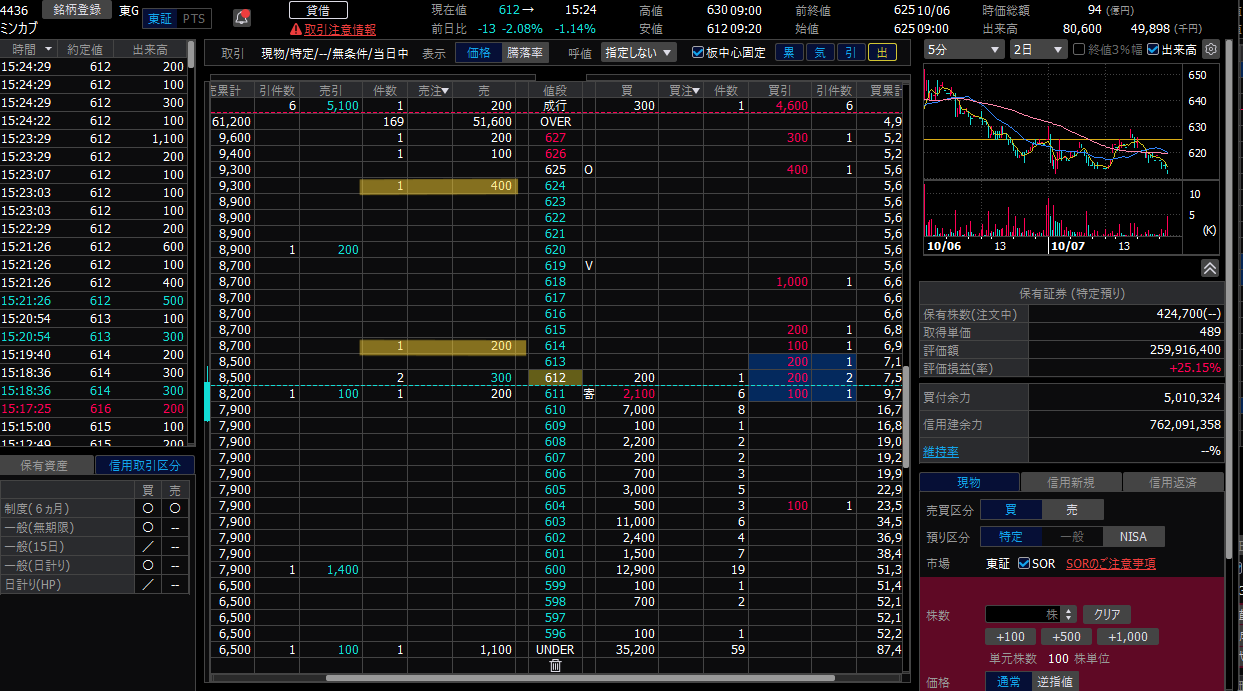Viewport: 1243px width, 691px height.
Task: Click the red alert bell icon
Action: (242, 18)
